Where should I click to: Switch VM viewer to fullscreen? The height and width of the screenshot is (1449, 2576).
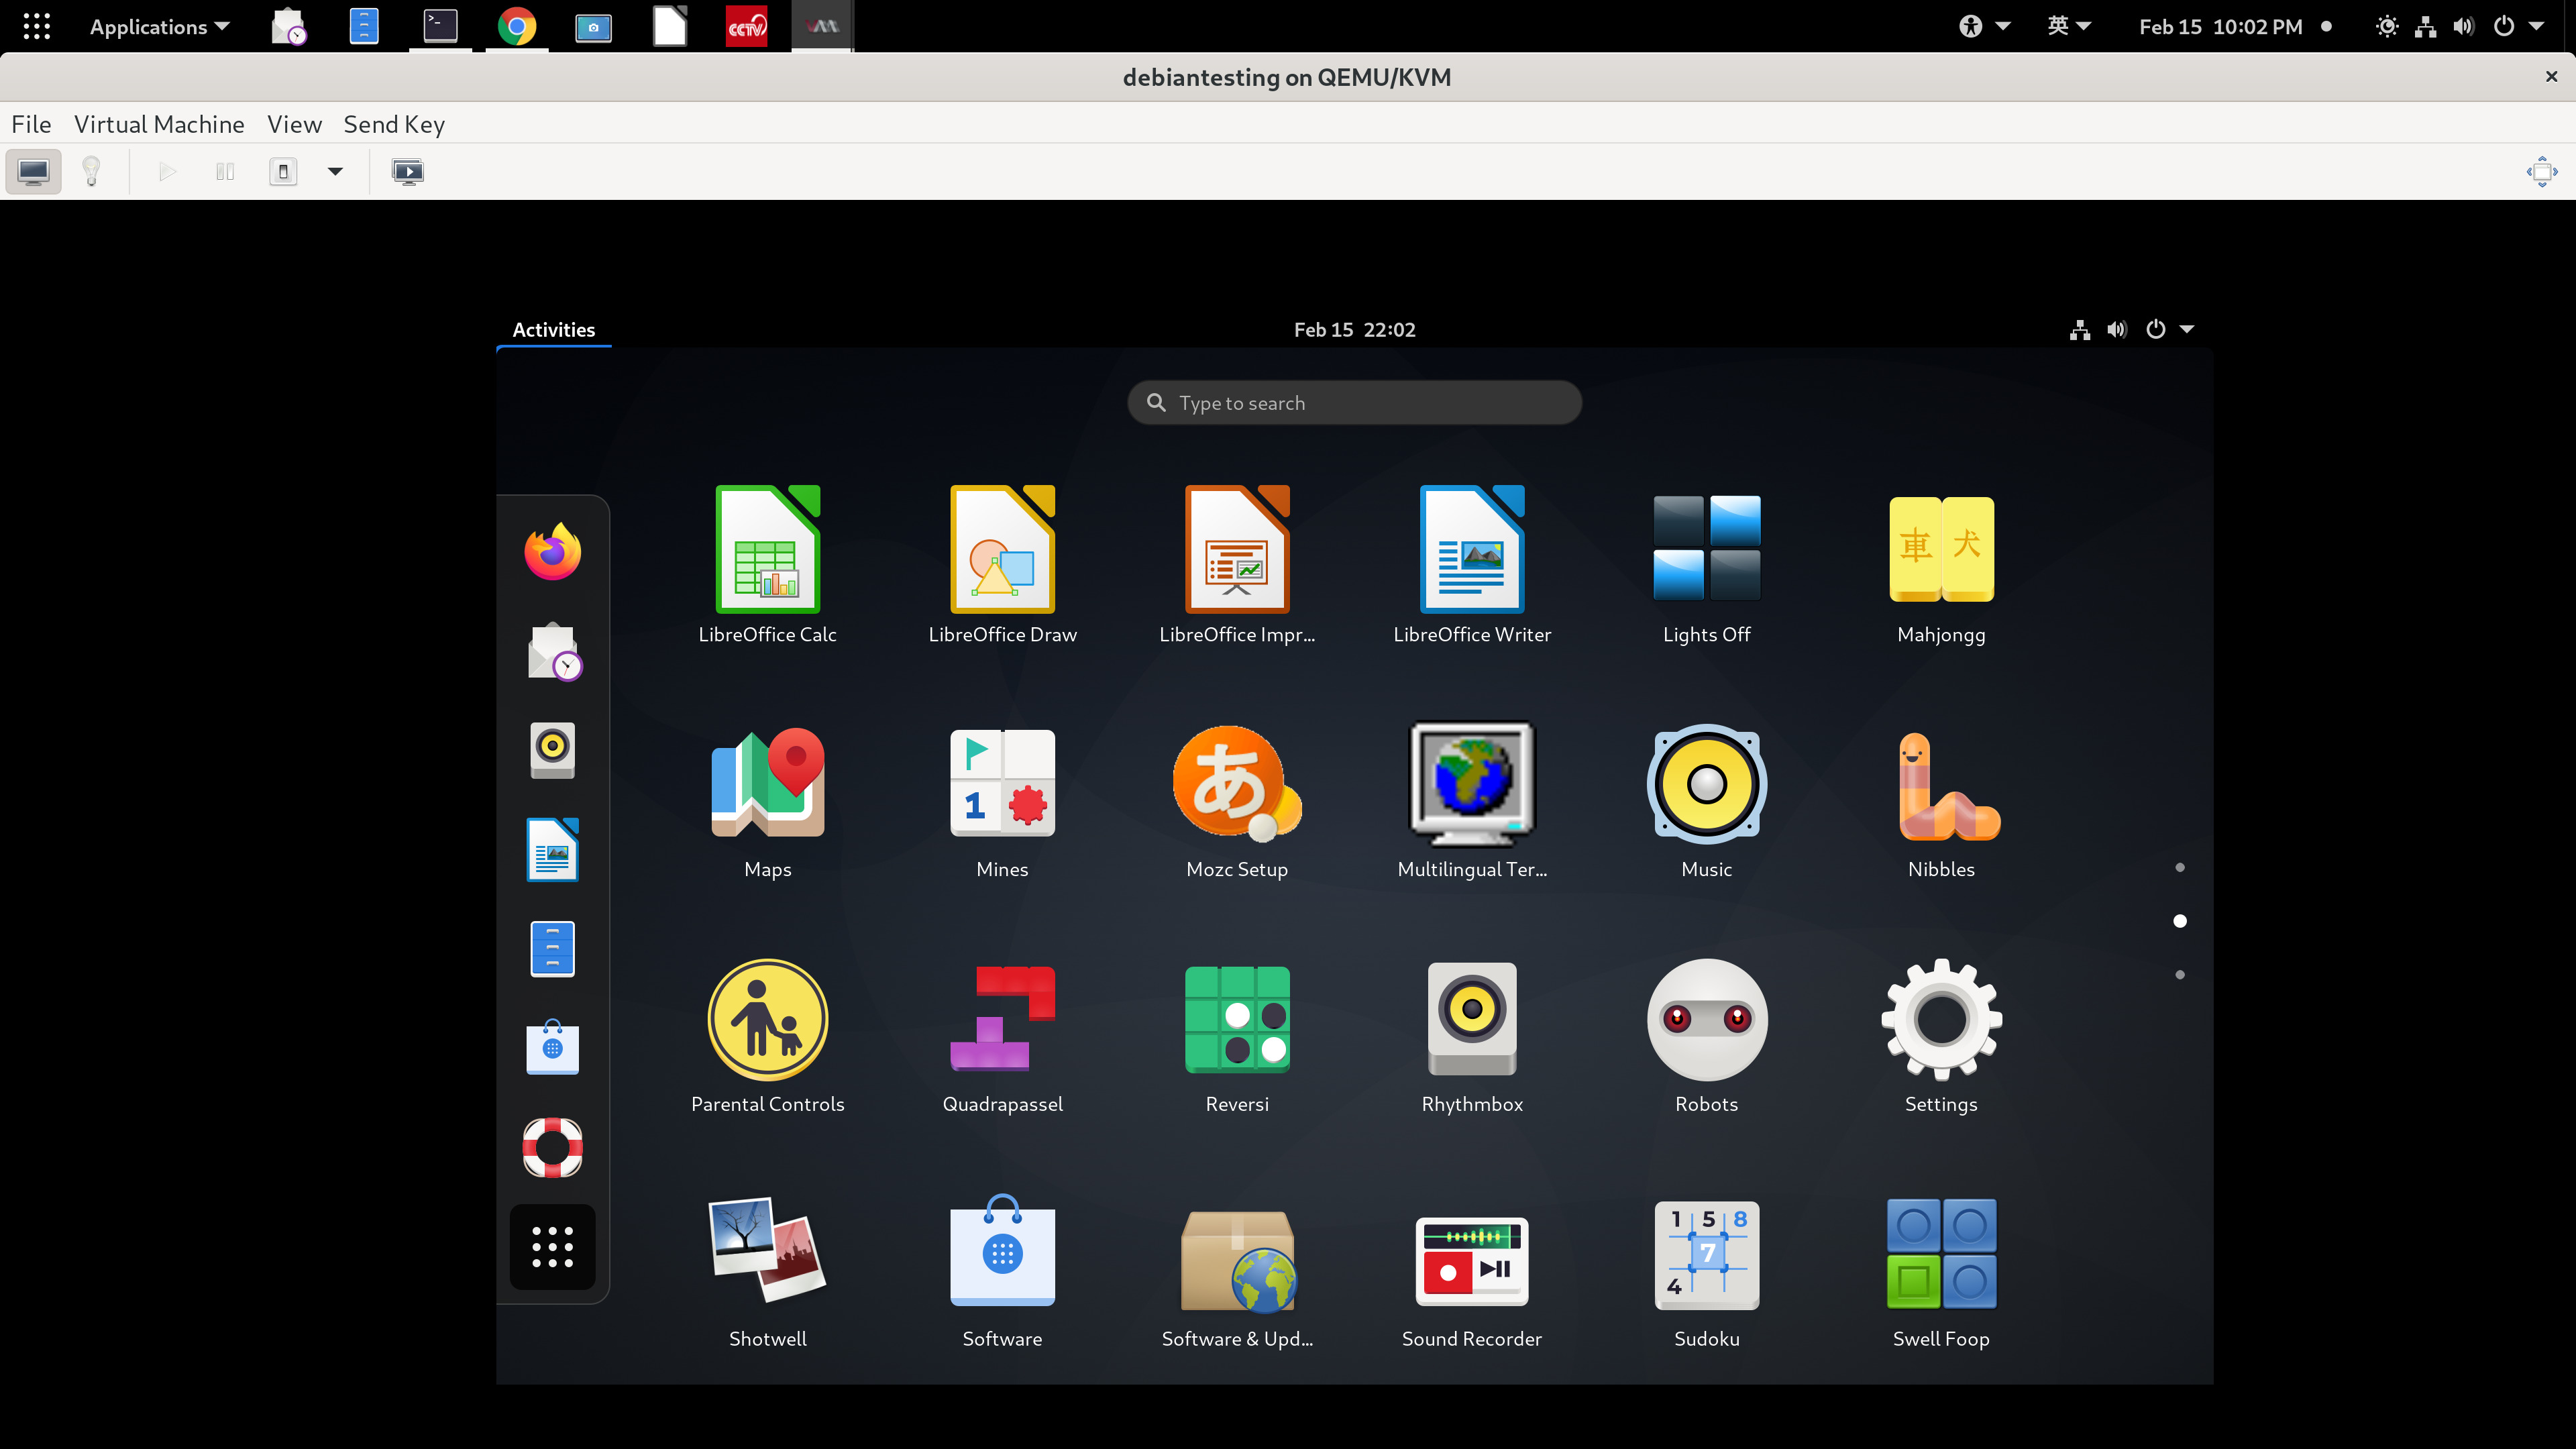2541,171
